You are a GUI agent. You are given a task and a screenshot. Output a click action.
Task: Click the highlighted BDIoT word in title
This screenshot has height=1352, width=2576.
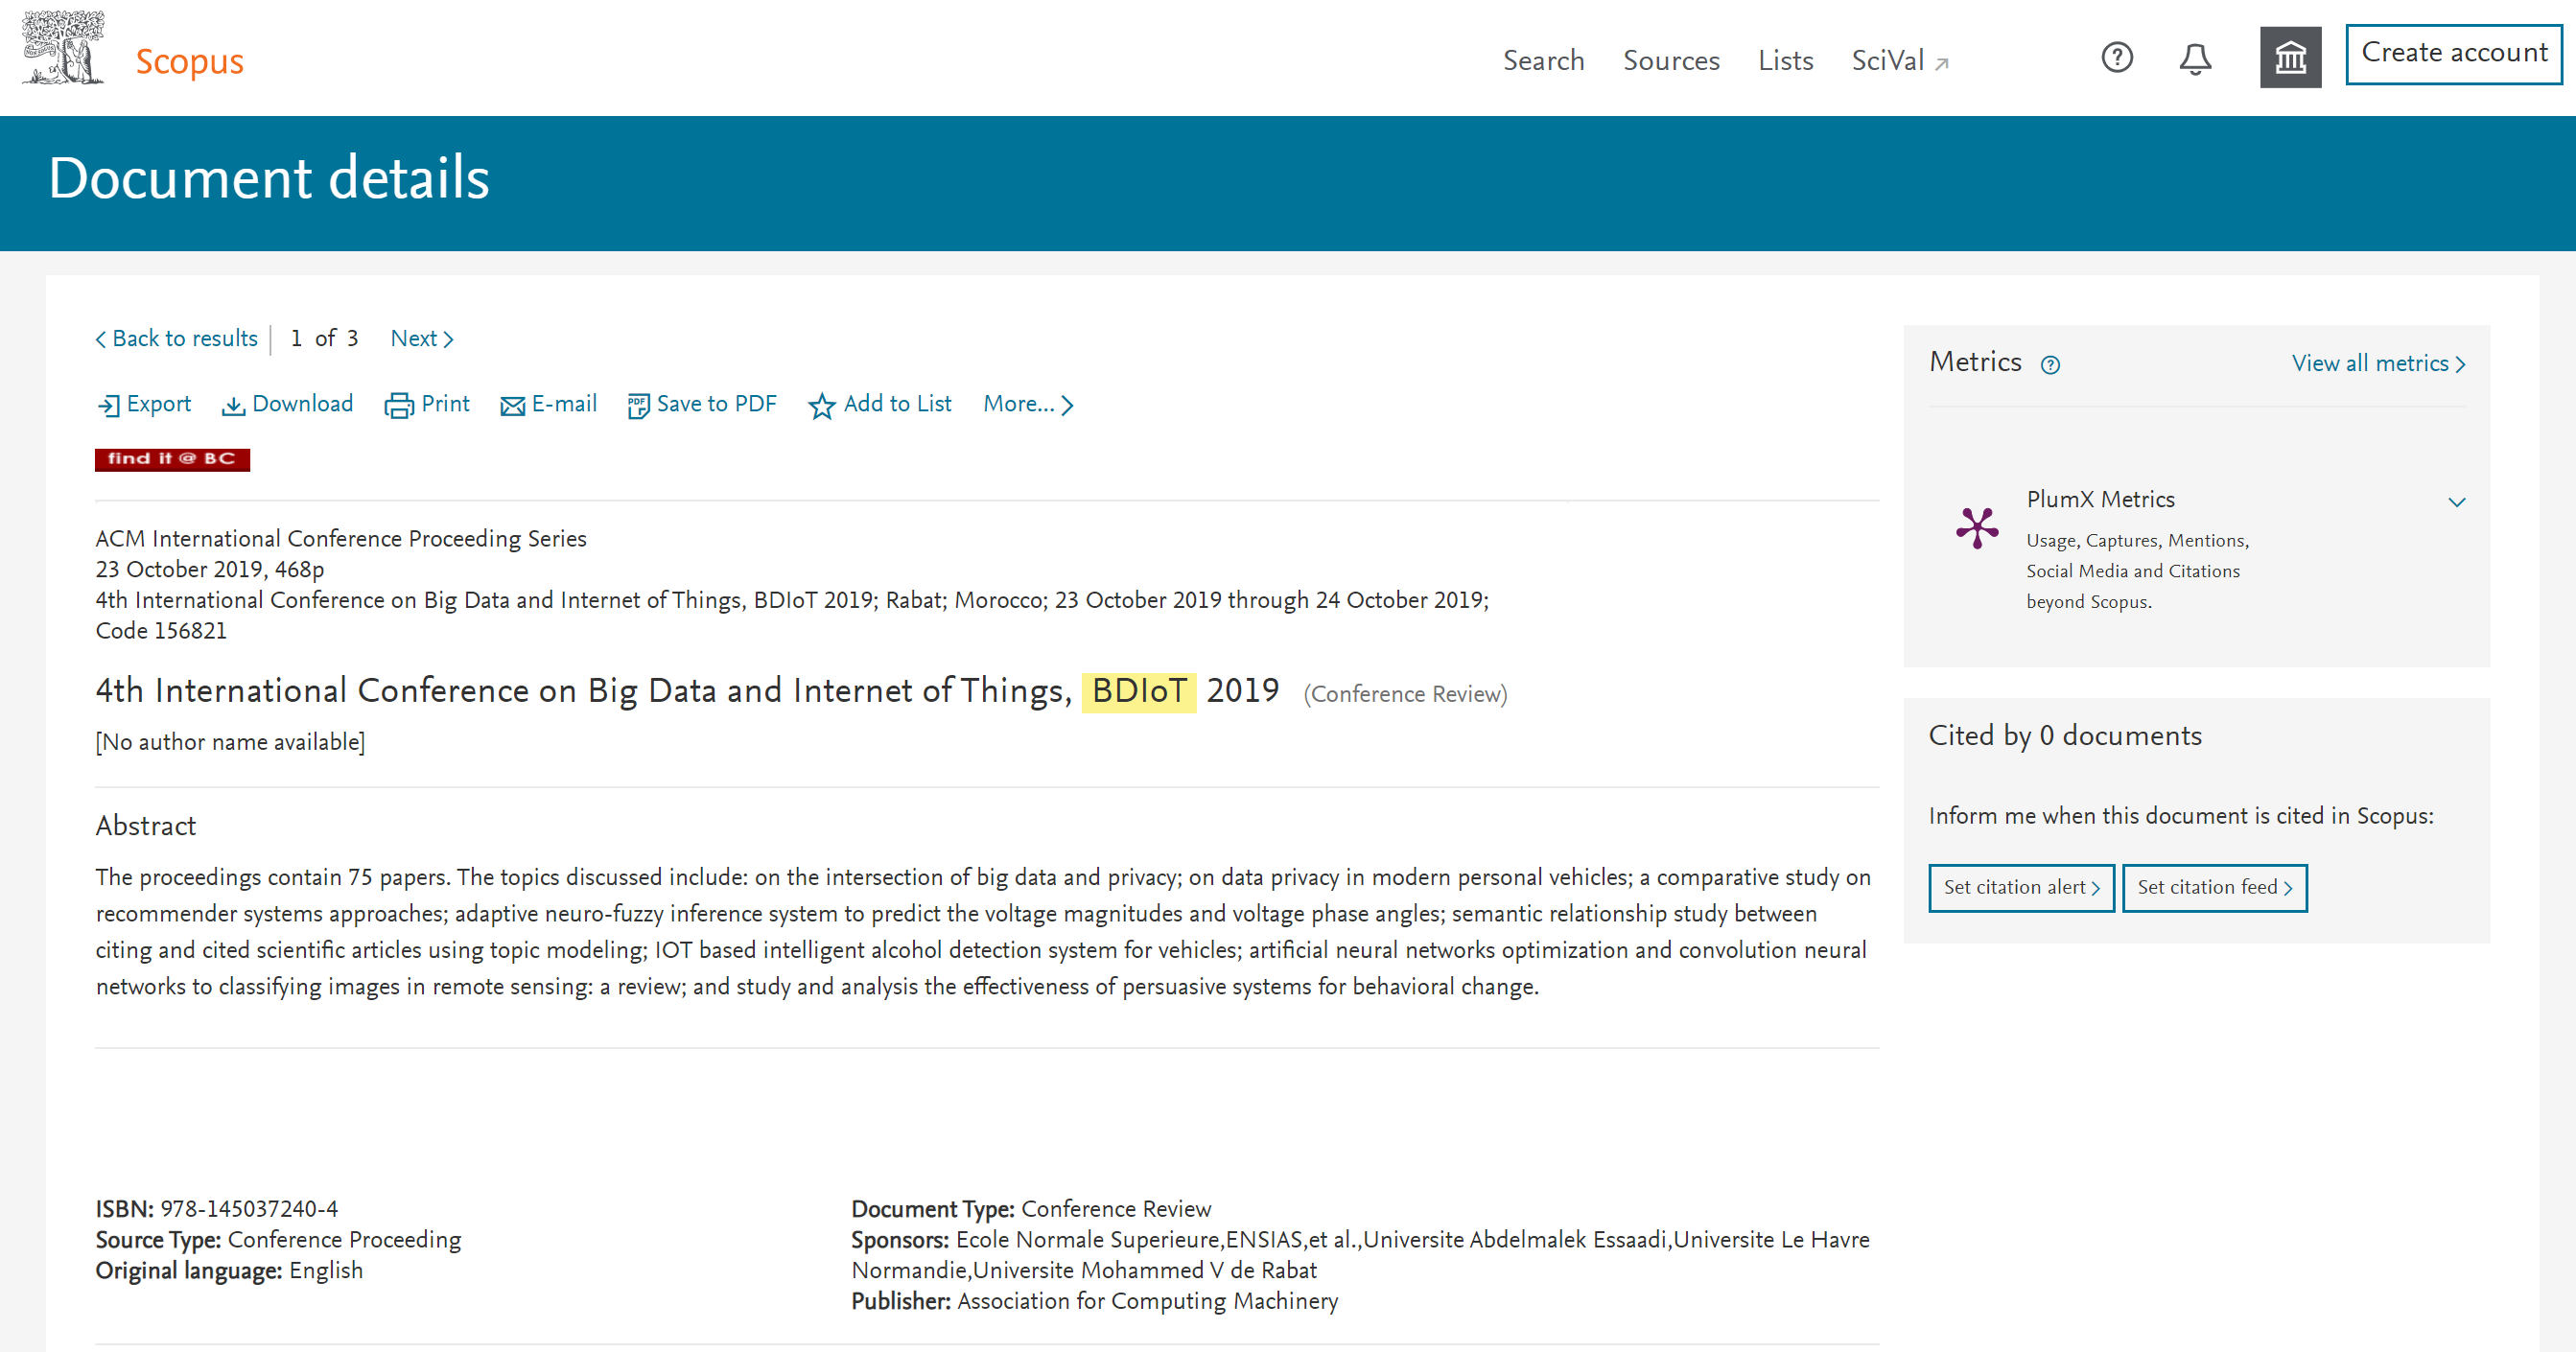pyautogui.click(x=1139, y=691)
